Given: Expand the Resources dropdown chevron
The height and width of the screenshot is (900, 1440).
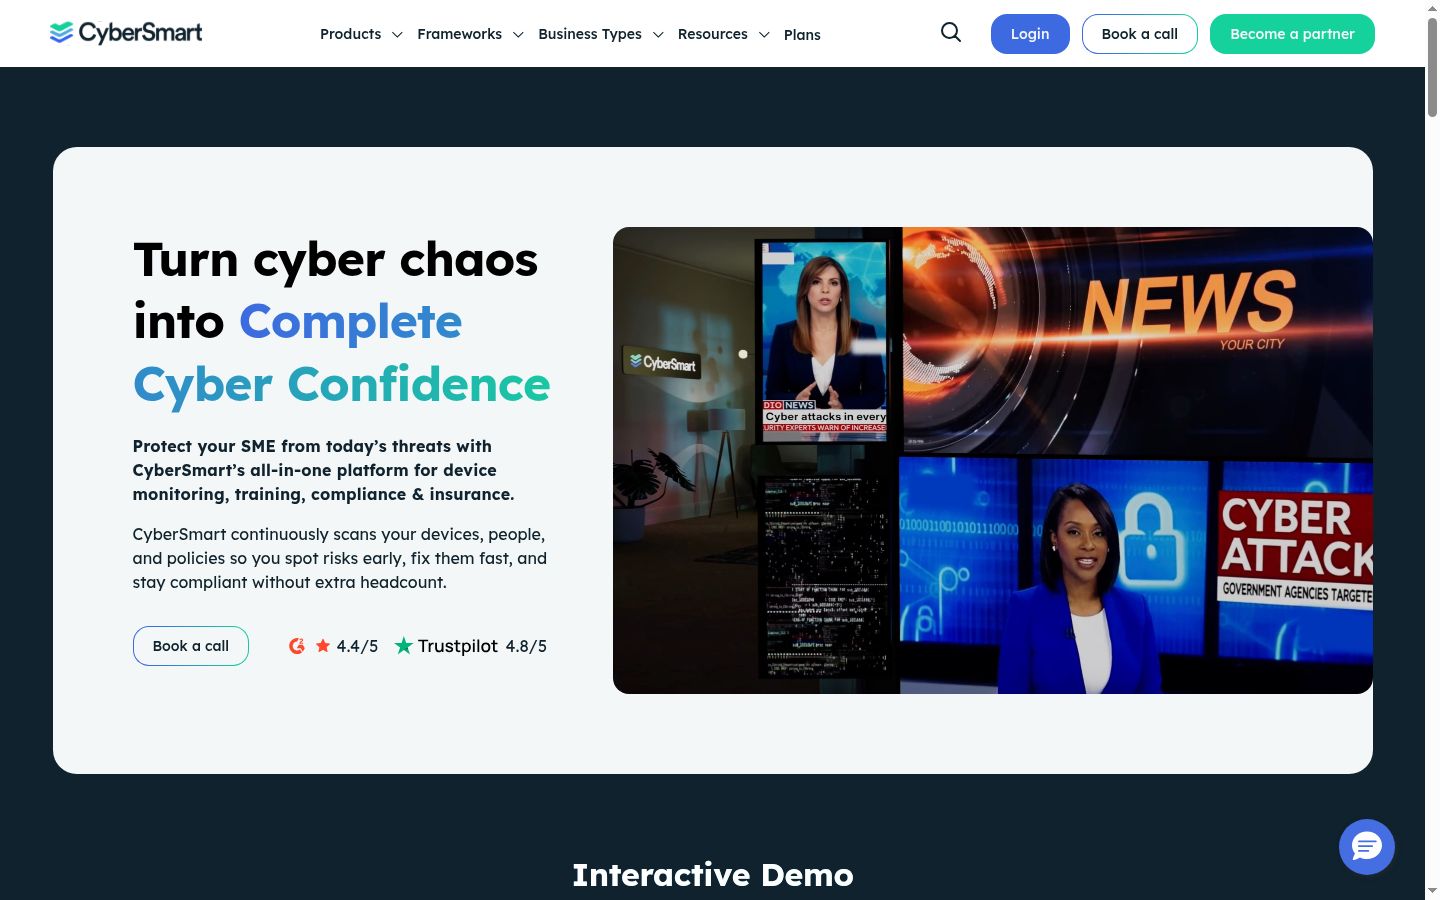Looking at the screenshot, I should coord(764,35).
